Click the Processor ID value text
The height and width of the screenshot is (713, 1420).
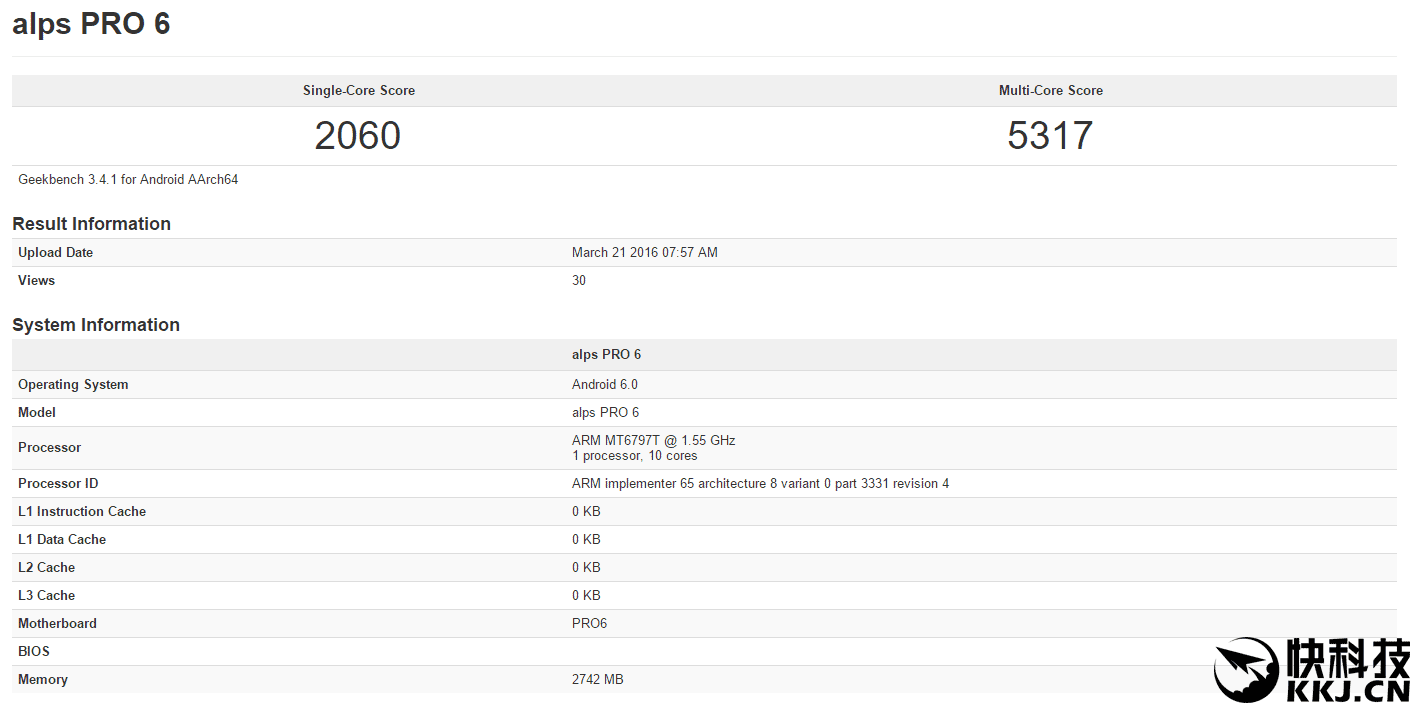760,484
